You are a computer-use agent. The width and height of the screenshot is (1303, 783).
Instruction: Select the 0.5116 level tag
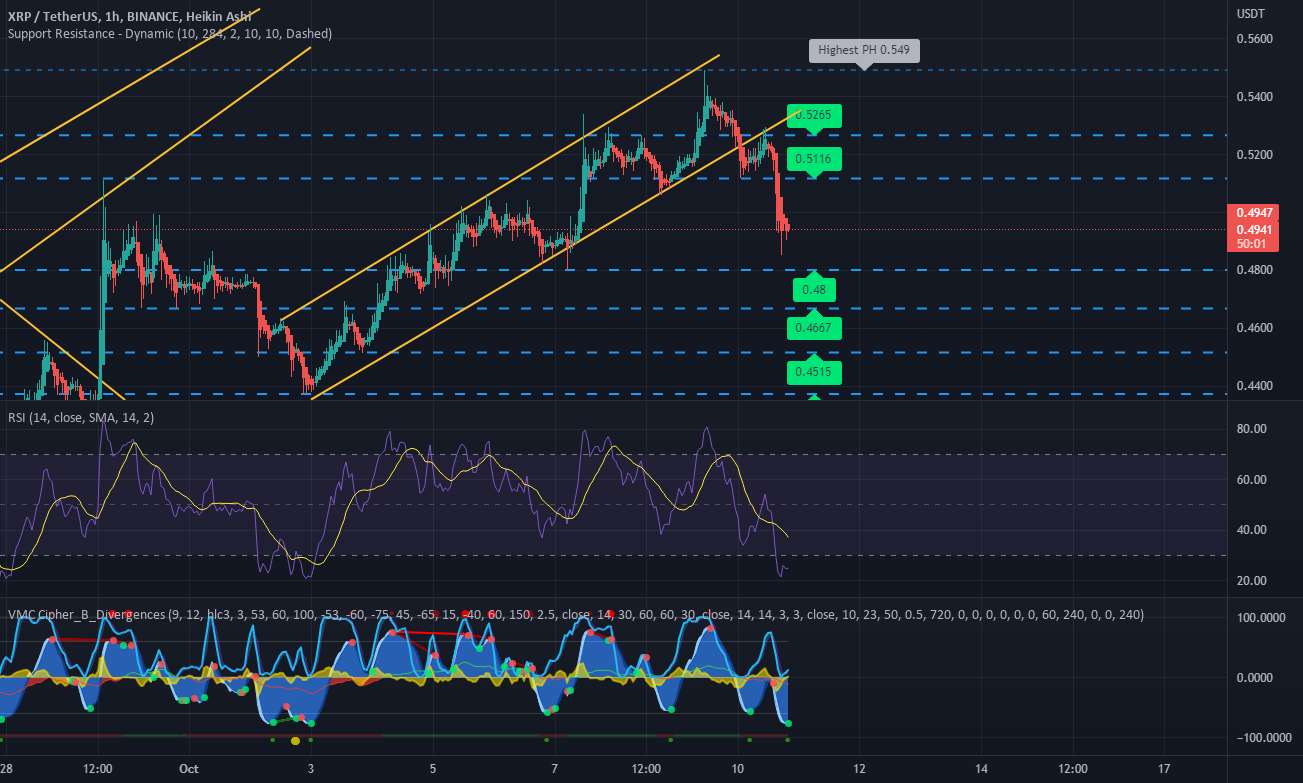(x=814, y=158)
